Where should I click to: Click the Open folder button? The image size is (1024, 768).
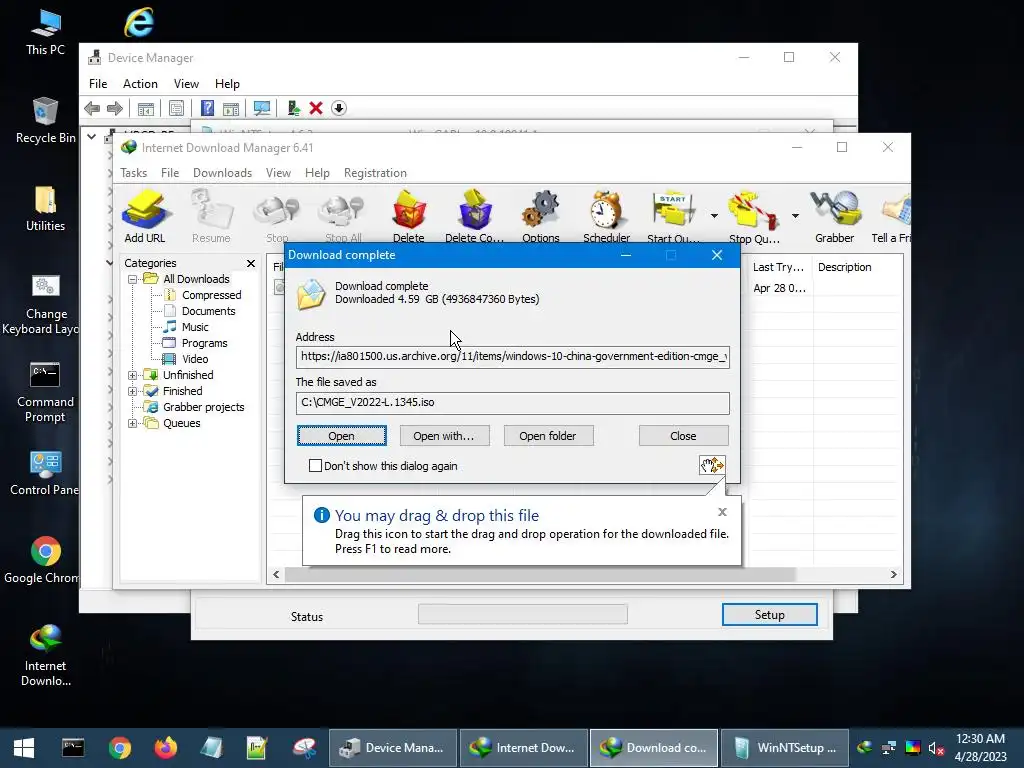coord(548,436)
